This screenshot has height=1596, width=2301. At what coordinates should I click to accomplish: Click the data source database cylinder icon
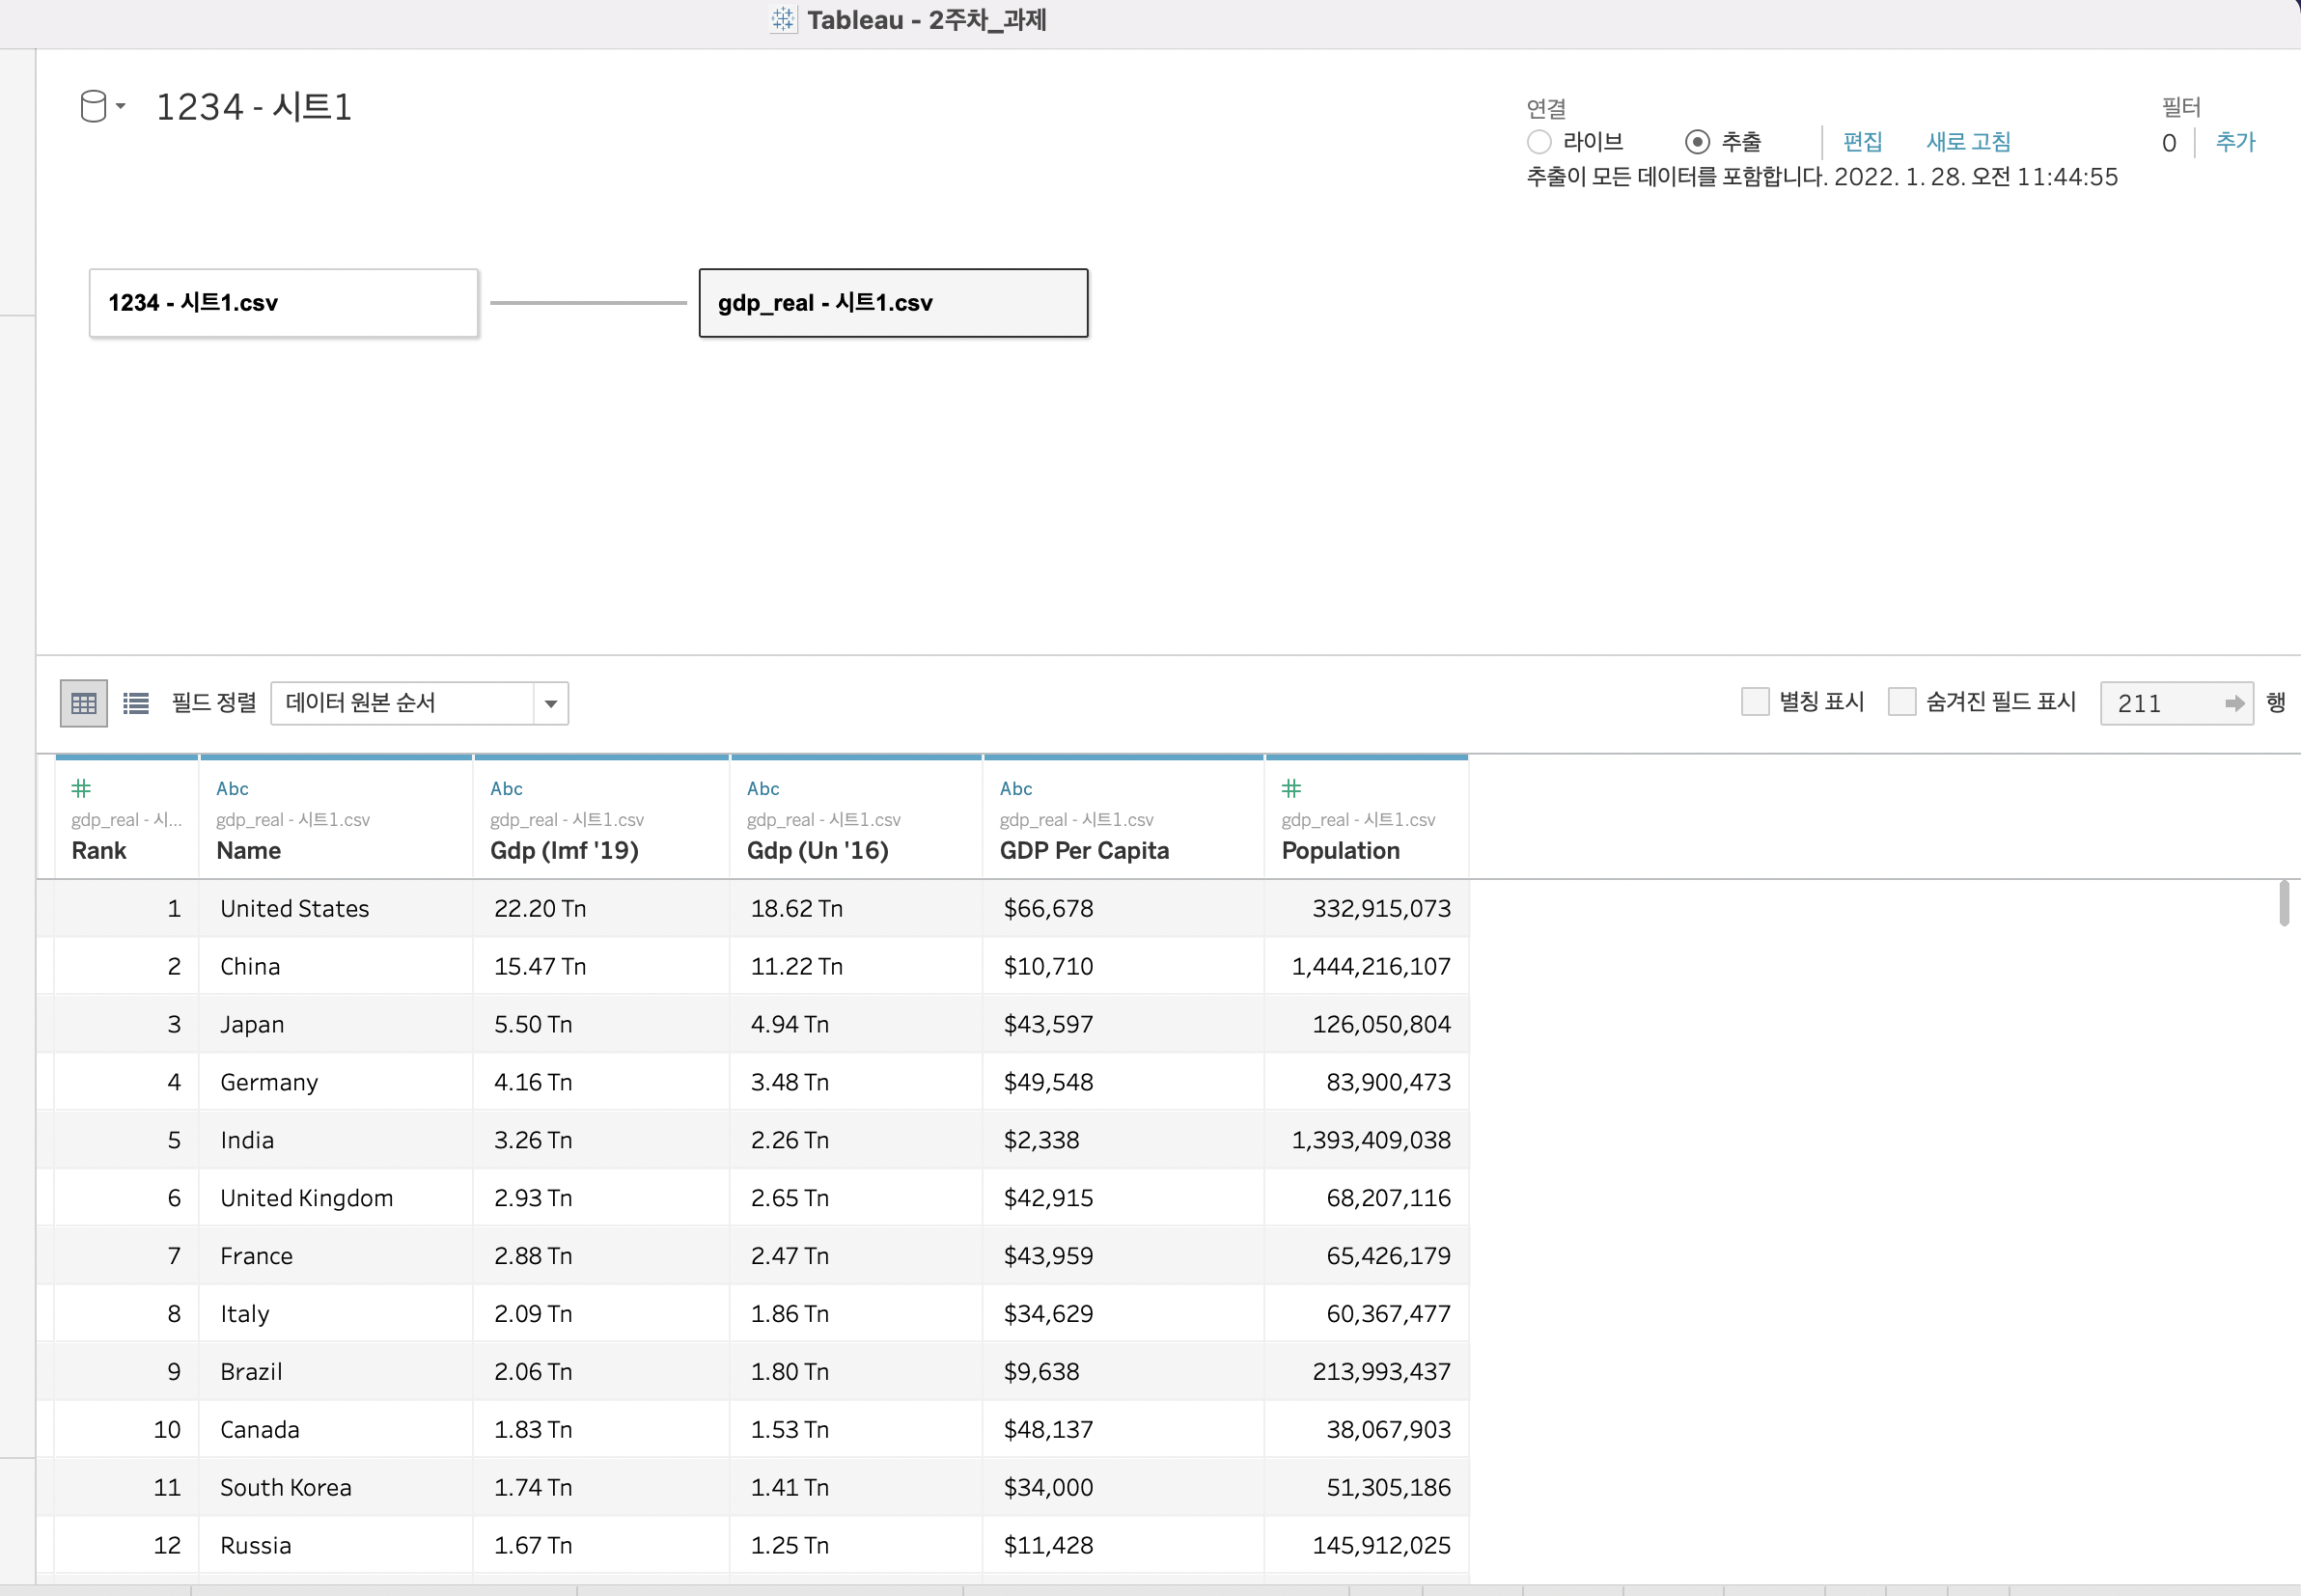point(92,106)
